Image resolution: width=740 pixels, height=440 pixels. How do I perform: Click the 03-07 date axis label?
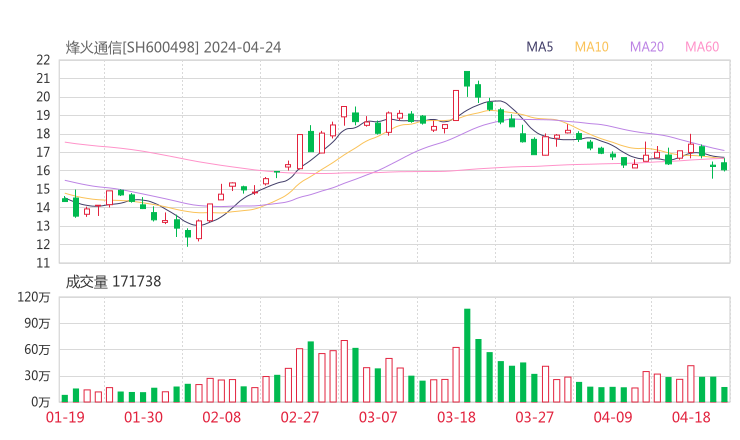pos(378,417)
